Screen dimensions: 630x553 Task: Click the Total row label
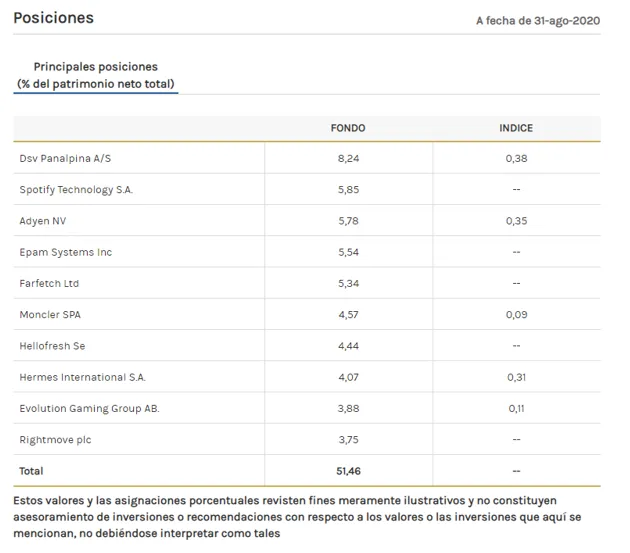click(32, 470)
